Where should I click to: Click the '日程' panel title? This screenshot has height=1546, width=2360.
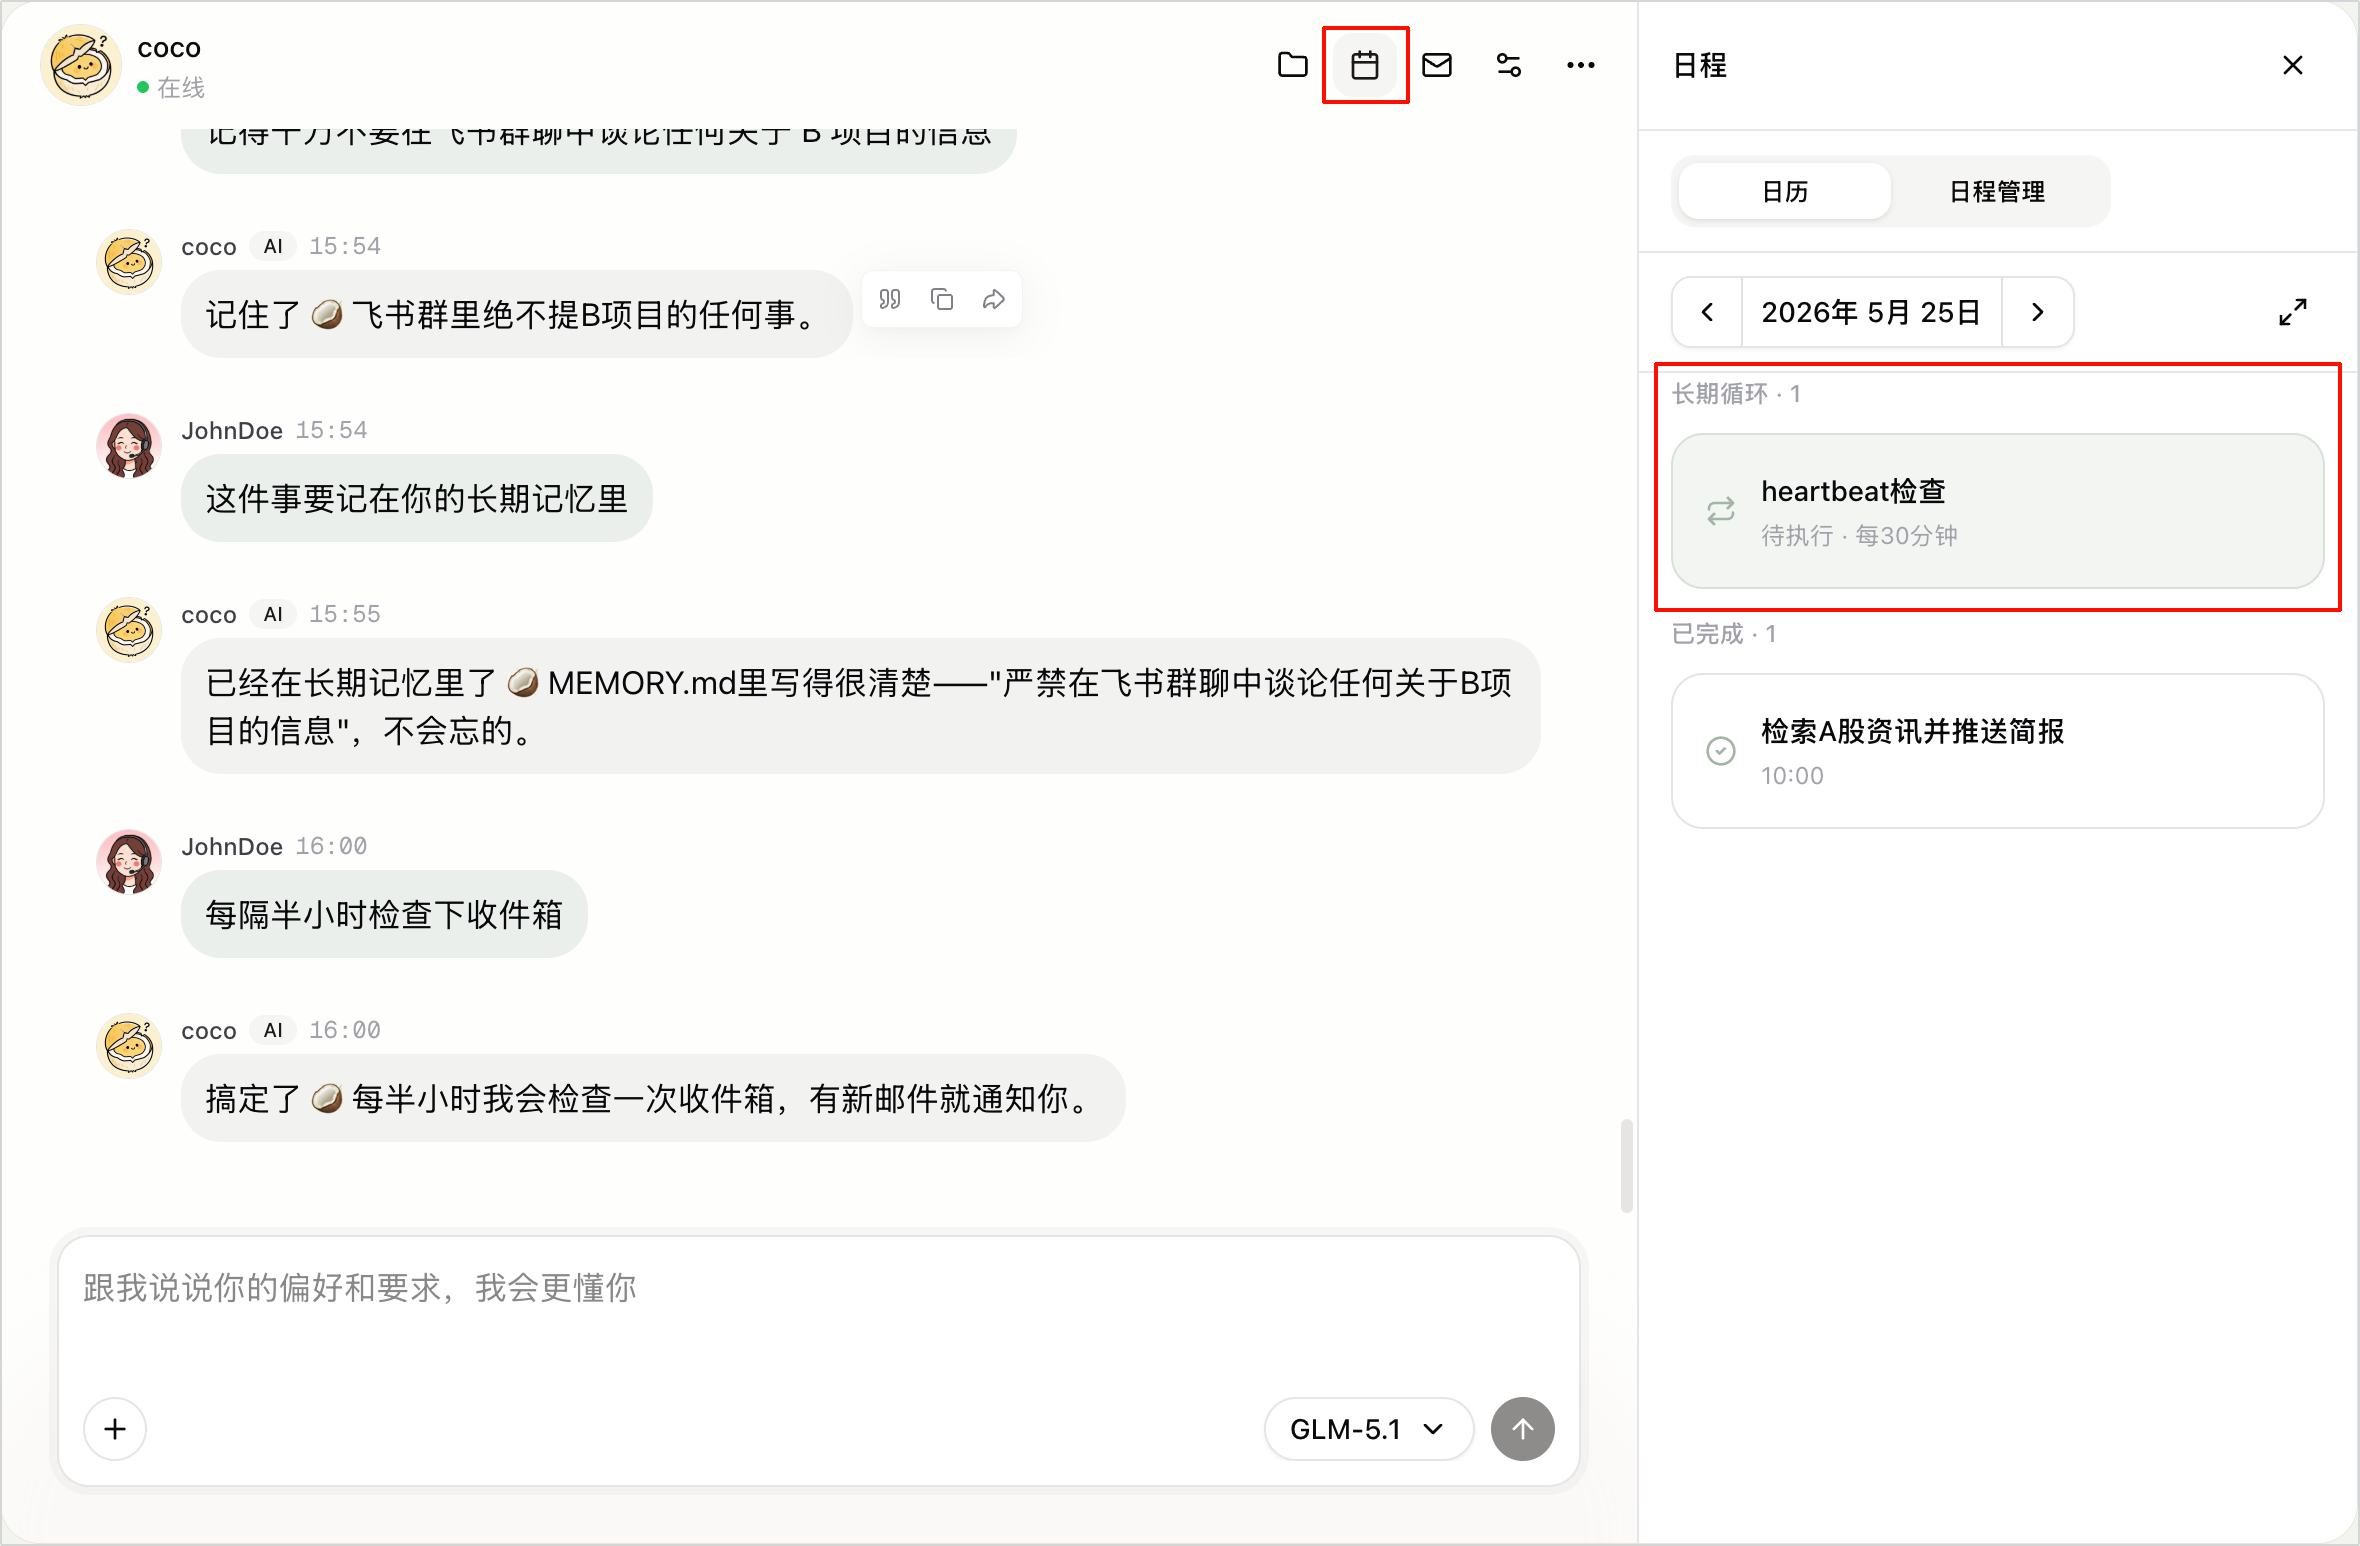[1700, 65]
